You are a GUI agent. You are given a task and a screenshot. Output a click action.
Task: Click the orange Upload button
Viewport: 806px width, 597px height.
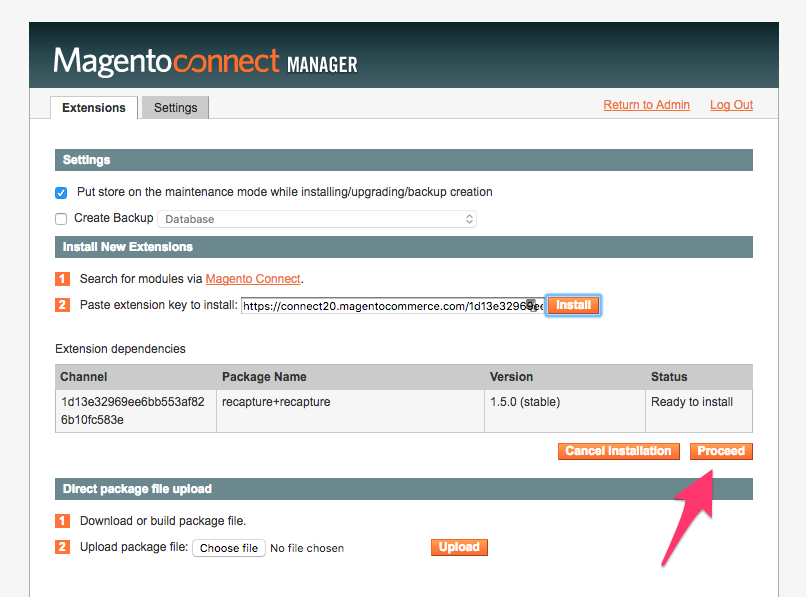click(x=459, y=547)
